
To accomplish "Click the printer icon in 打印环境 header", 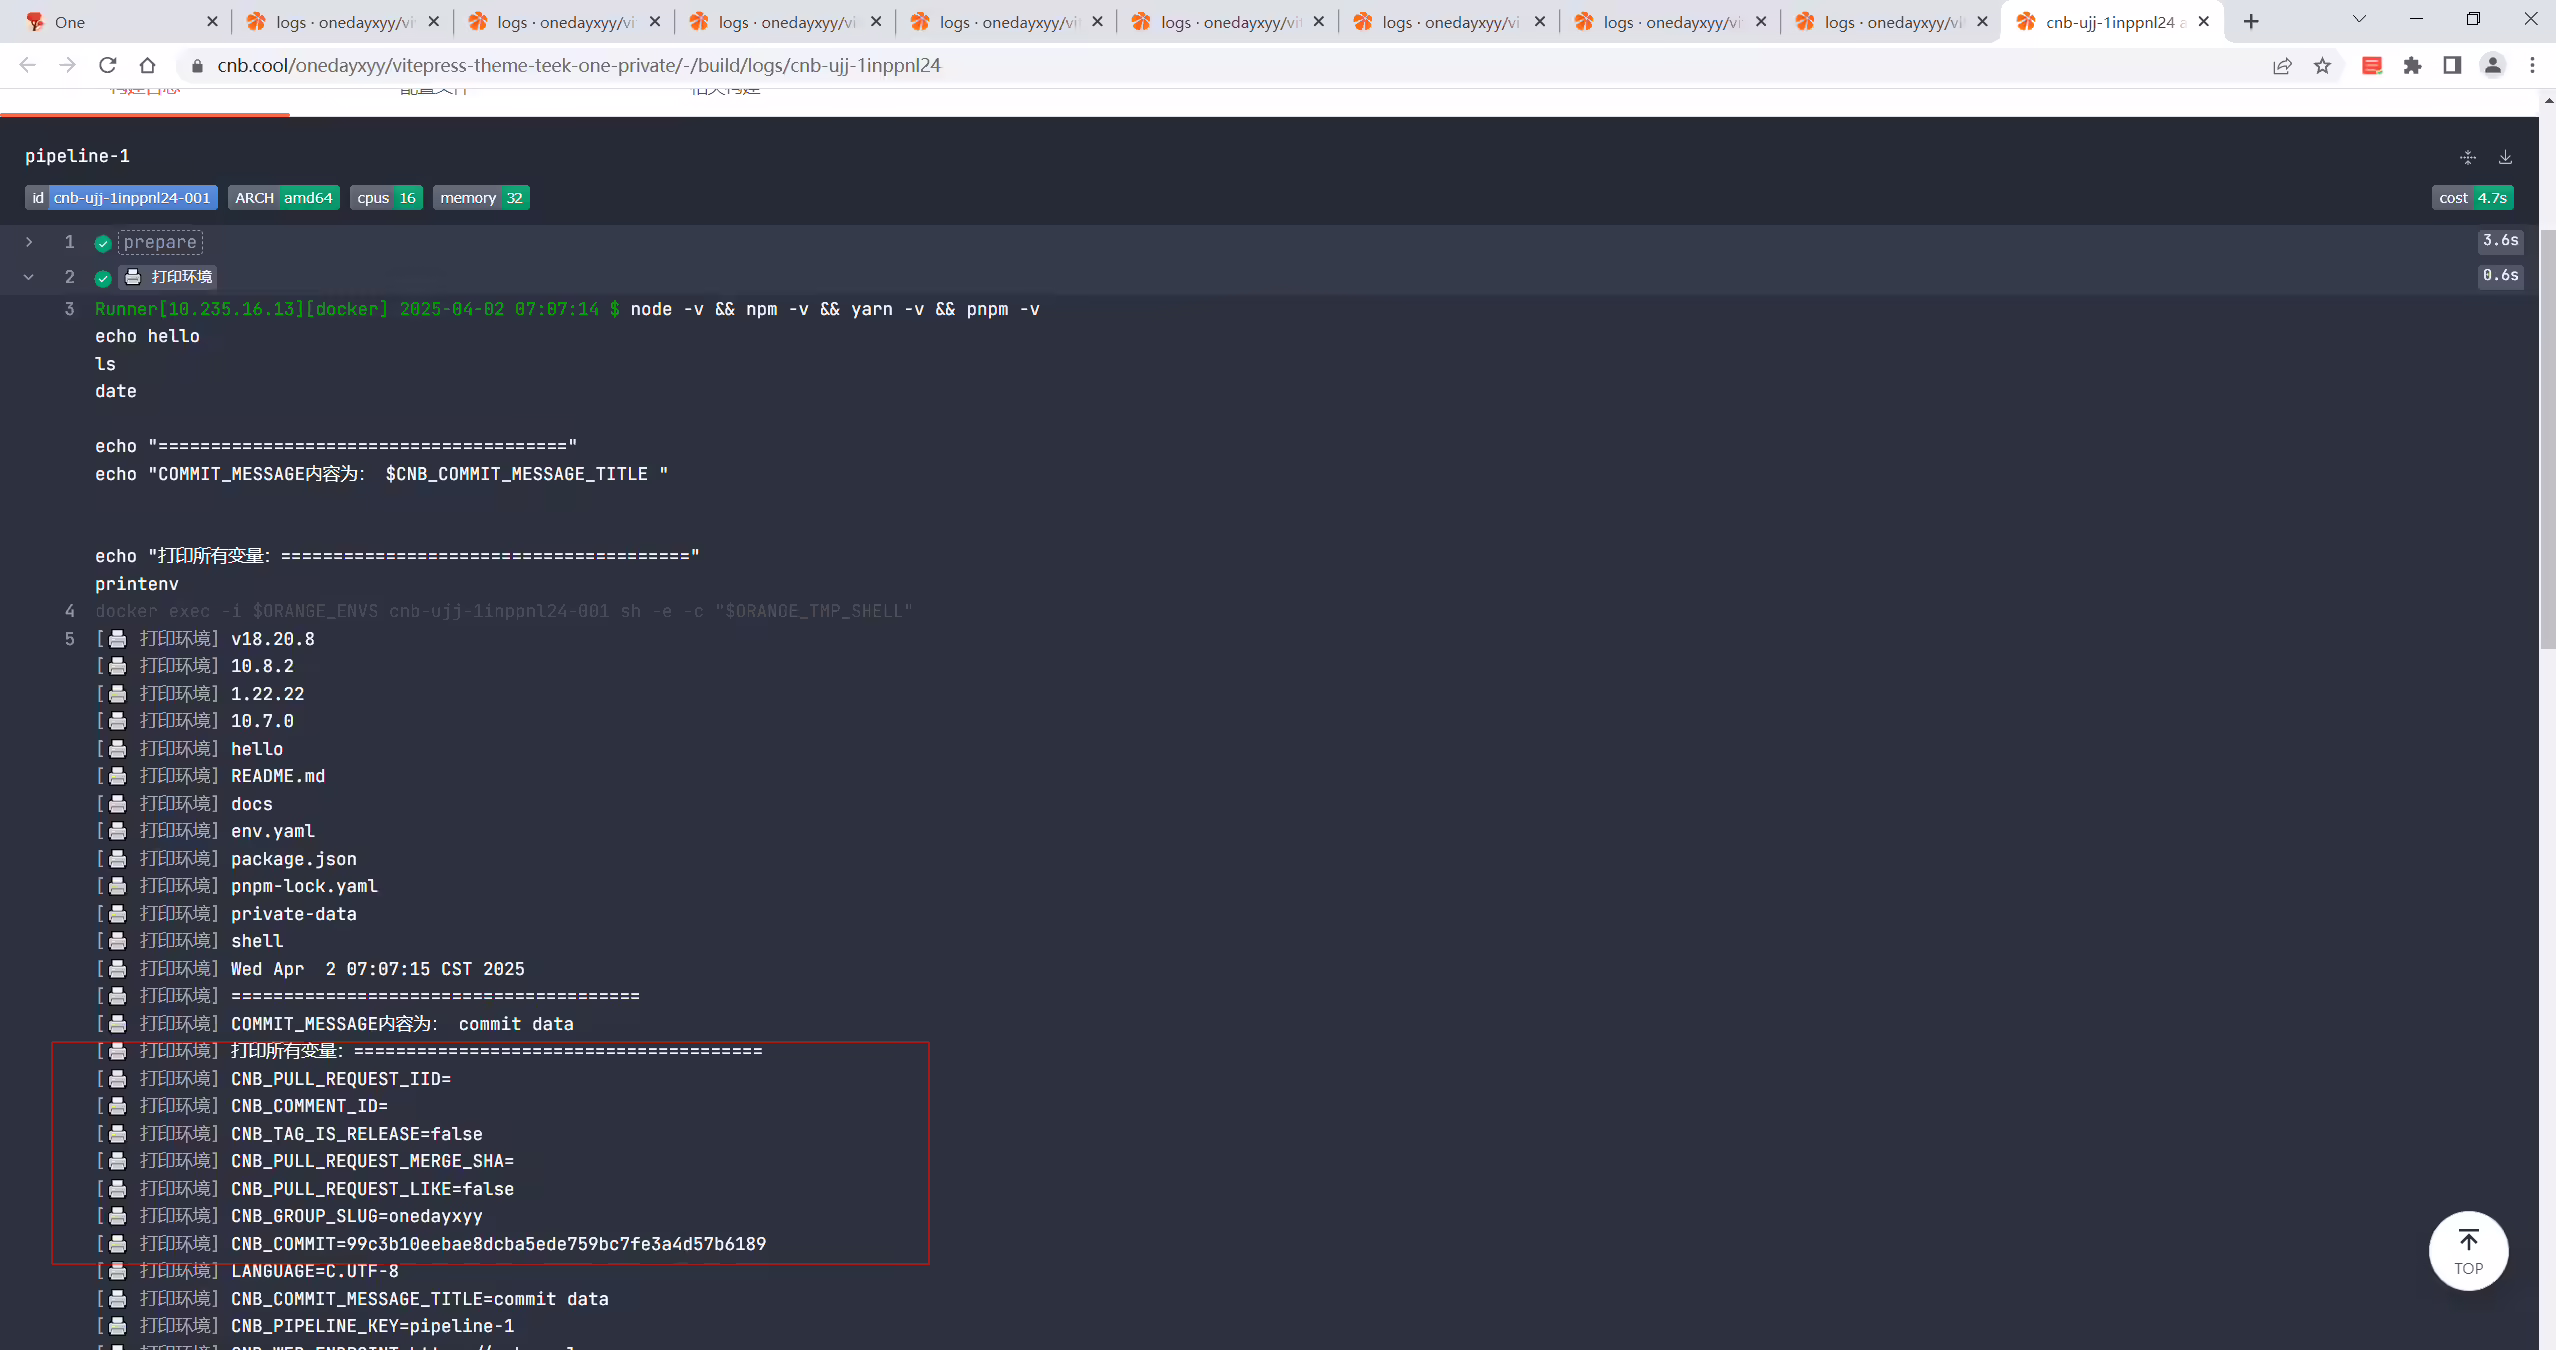I will tap(133, 277).
